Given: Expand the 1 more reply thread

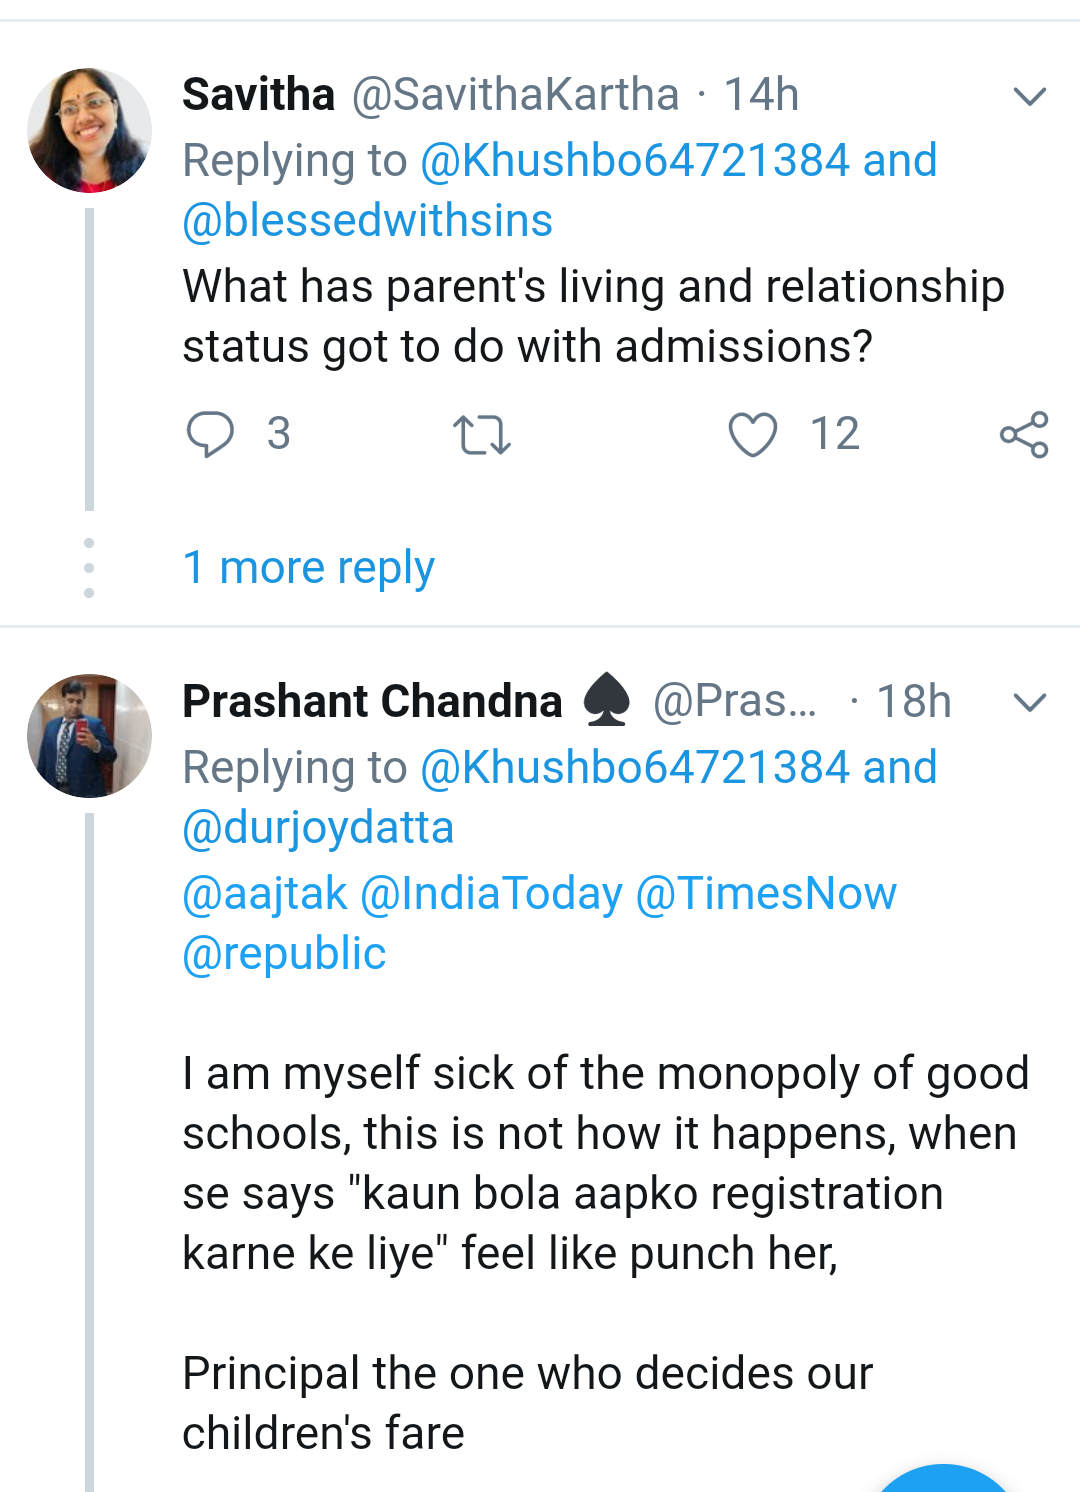Looking at the screenshot, I should [308, 567].
